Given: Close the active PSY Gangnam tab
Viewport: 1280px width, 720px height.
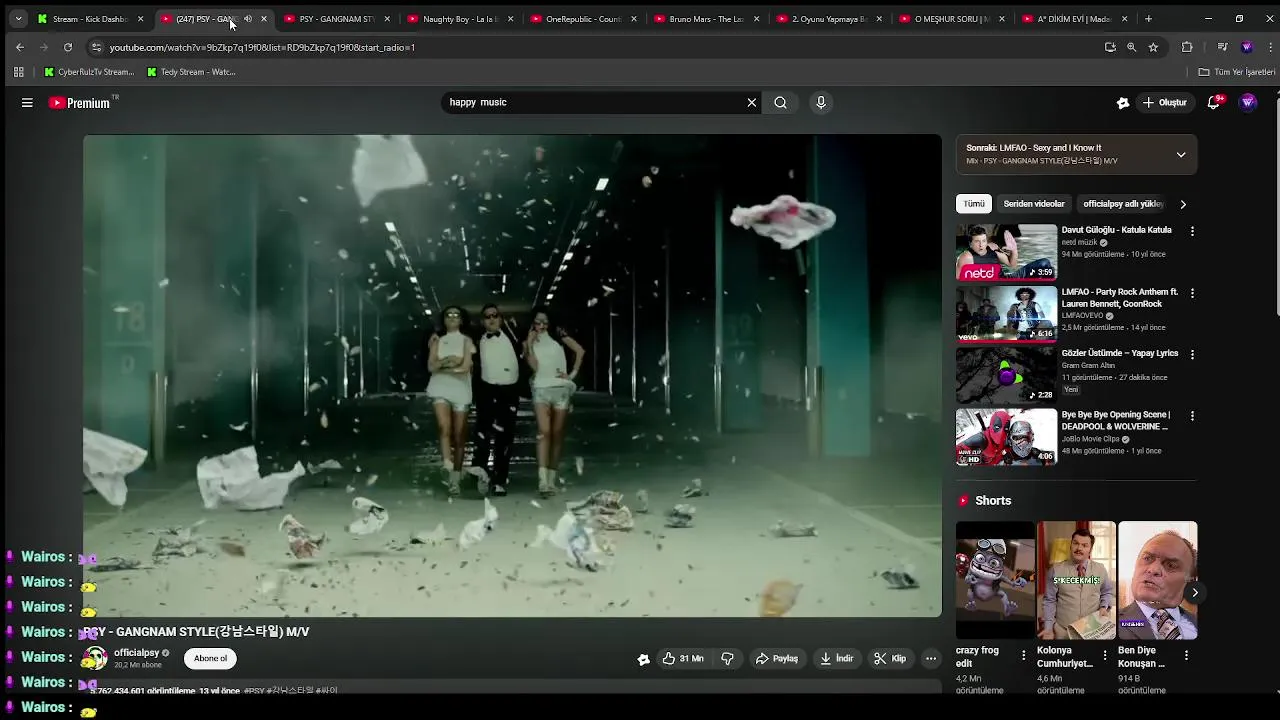Looking at the screenshot, I should [264, 19].
